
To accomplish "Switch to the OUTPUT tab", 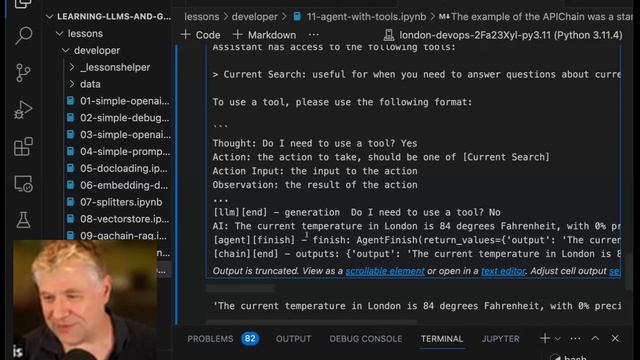I will (x=293, y=339).
